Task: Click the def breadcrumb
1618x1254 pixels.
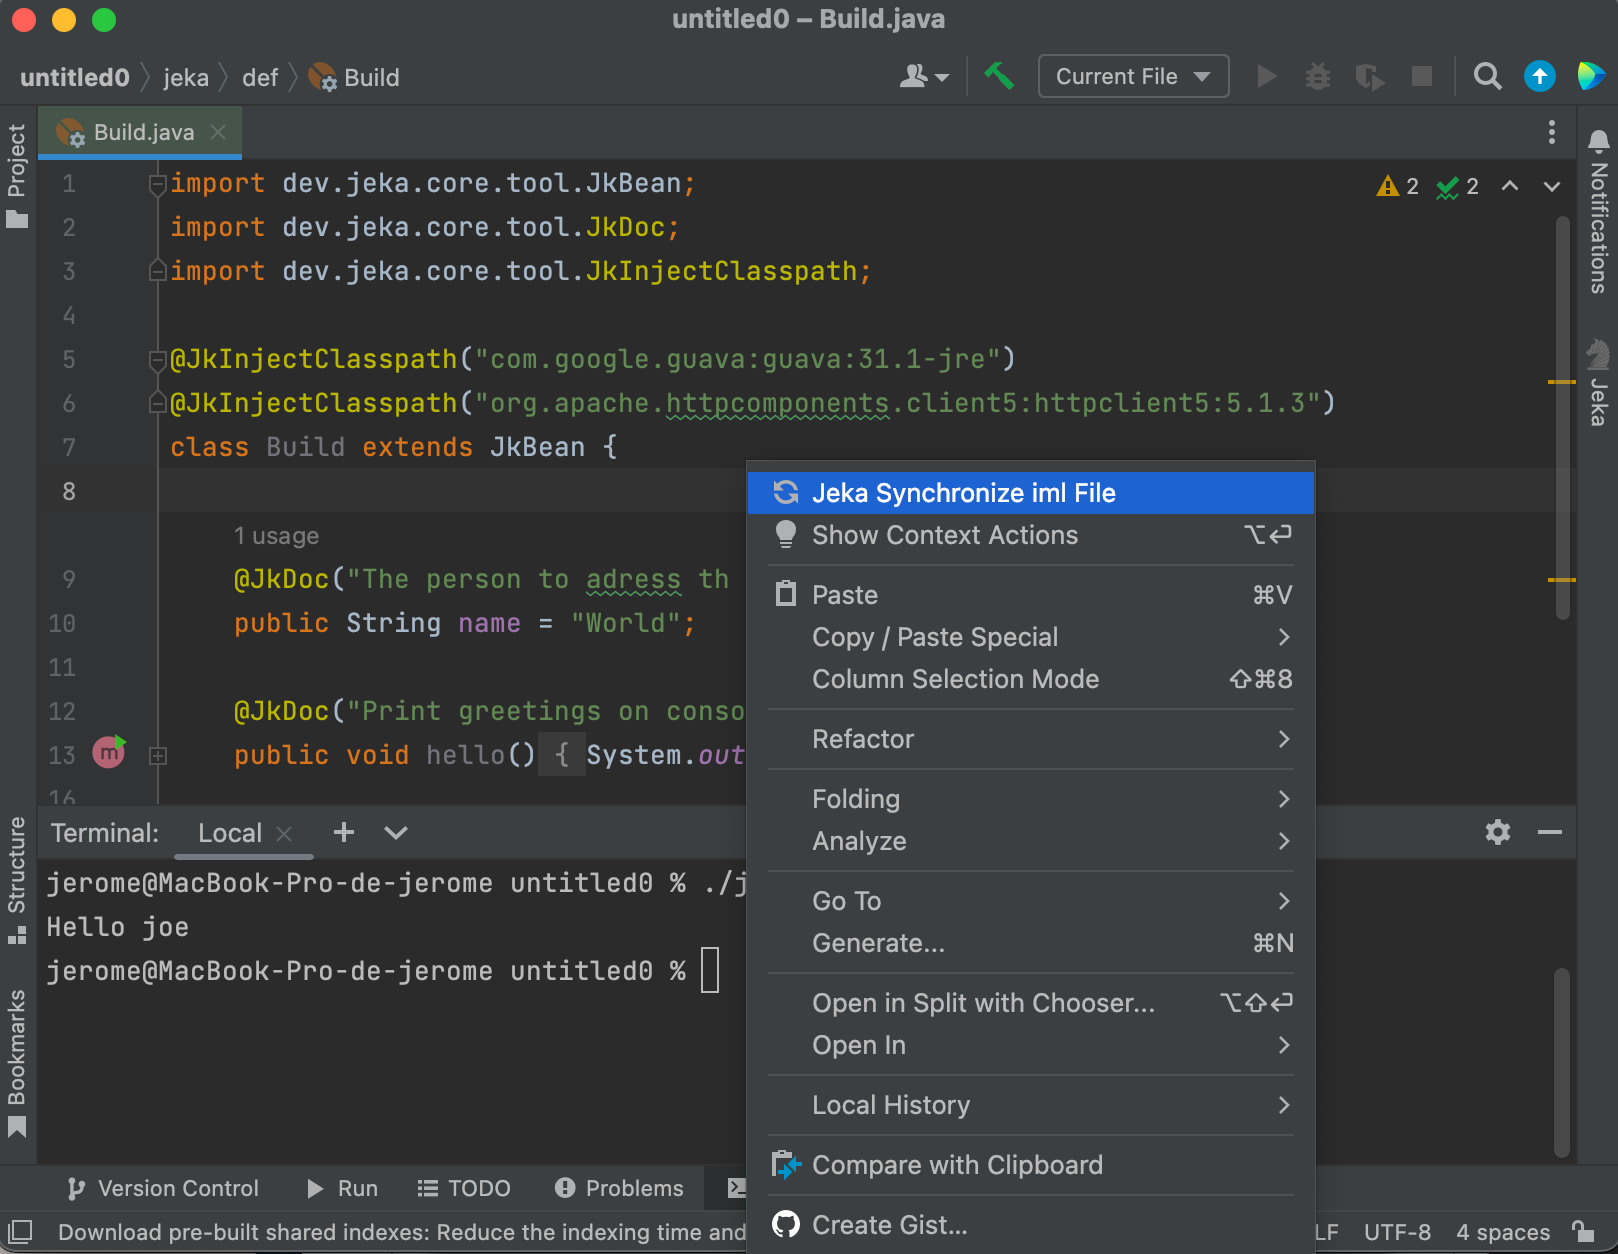Action: tap(260, 77)
